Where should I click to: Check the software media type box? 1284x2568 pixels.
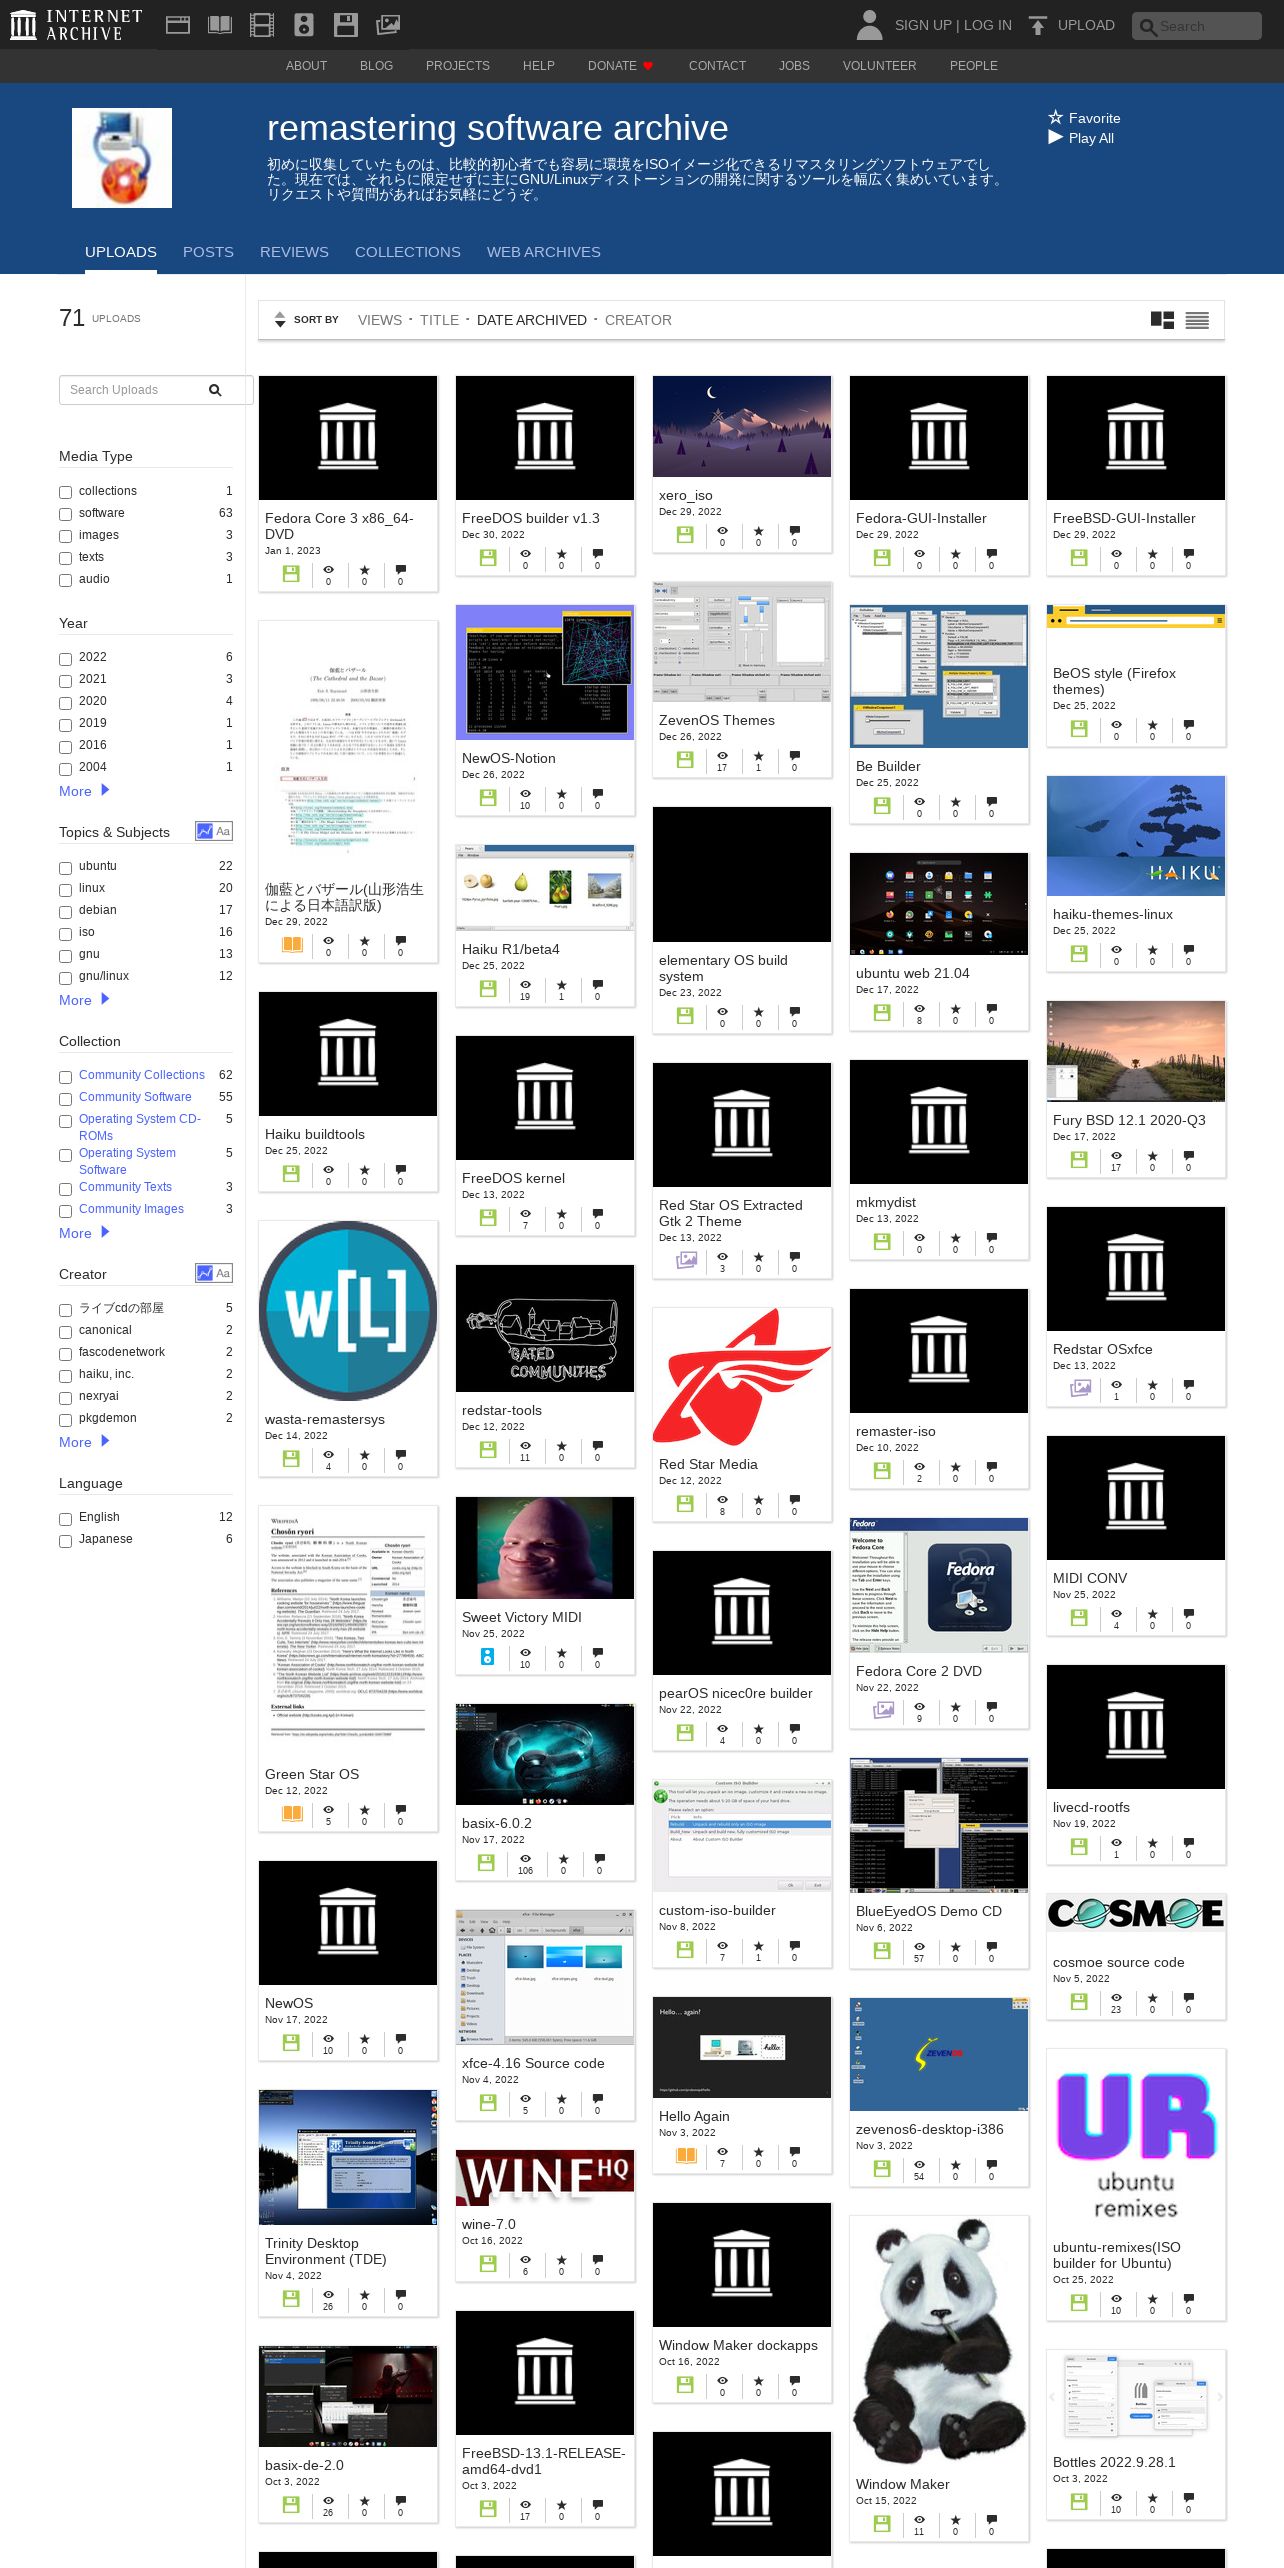tap(65, 514)
